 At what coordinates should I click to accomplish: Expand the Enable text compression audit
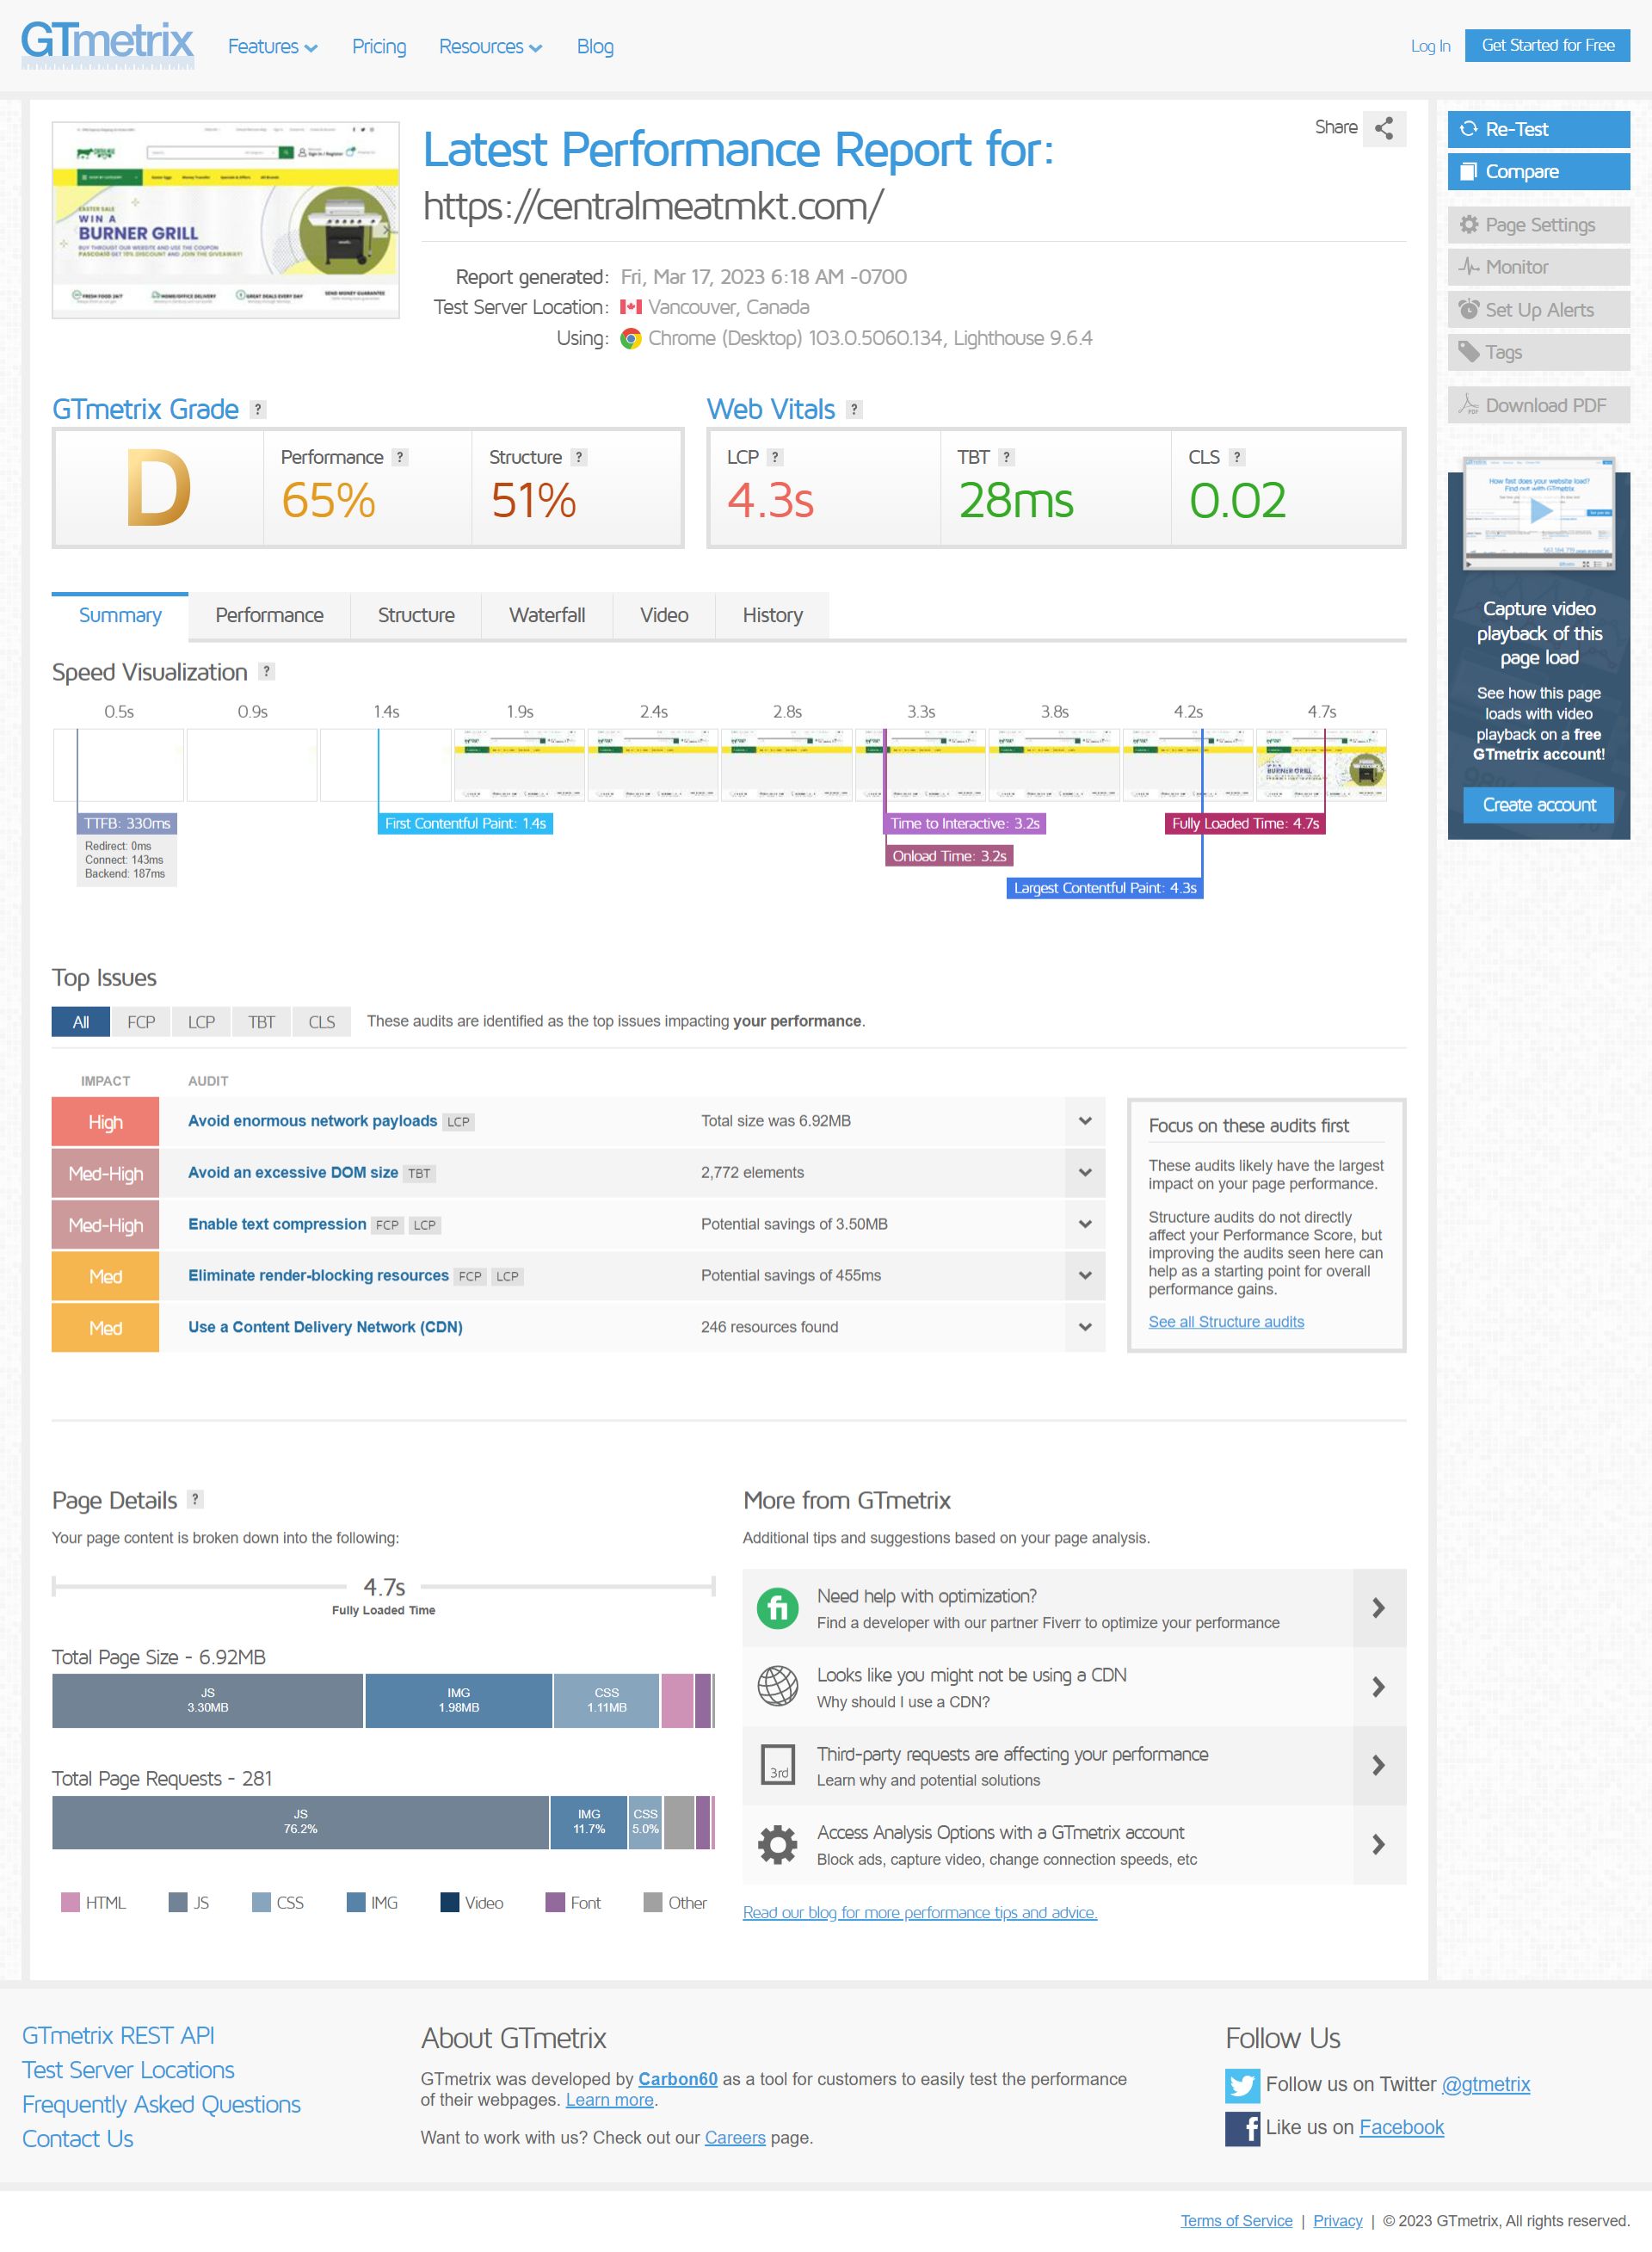(x=1085, y=1225)
